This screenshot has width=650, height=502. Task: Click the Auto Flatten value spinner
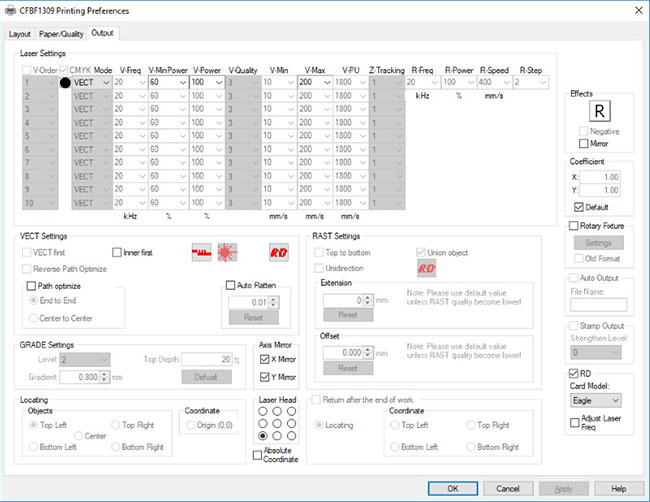pyautogui.click(x=273, y=303)
